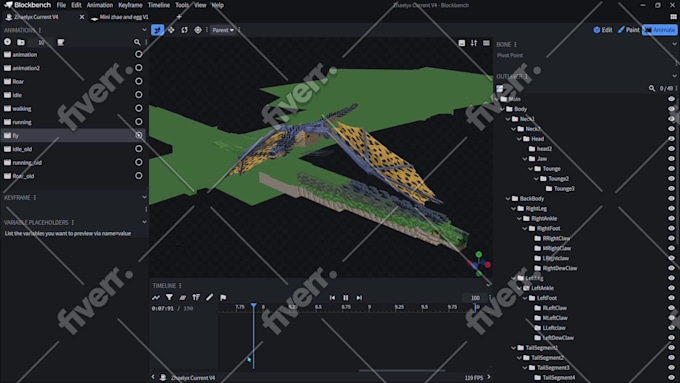Collapse the Jaw bone group
The width and height of the screenshot is (680, 383).
[x=525, y=159]
